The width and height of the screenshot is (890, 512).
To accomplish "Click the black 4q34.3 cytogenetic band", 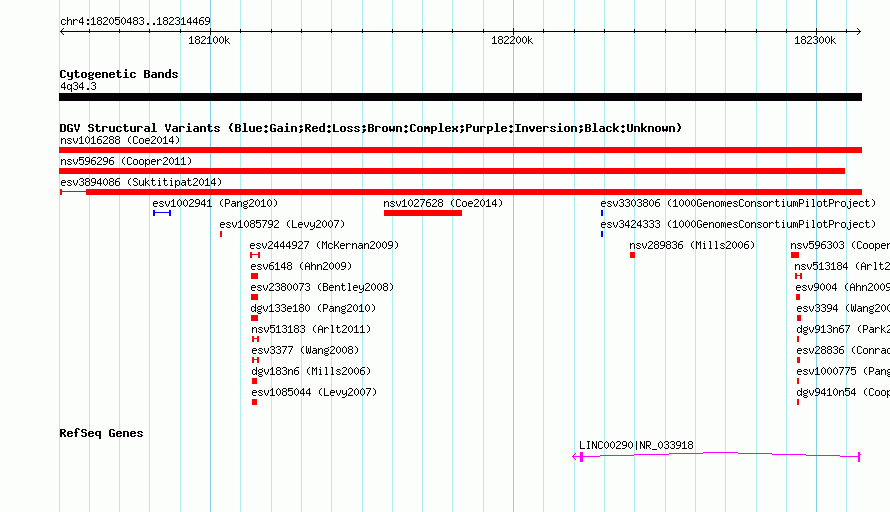I will (x=460, y=97).
